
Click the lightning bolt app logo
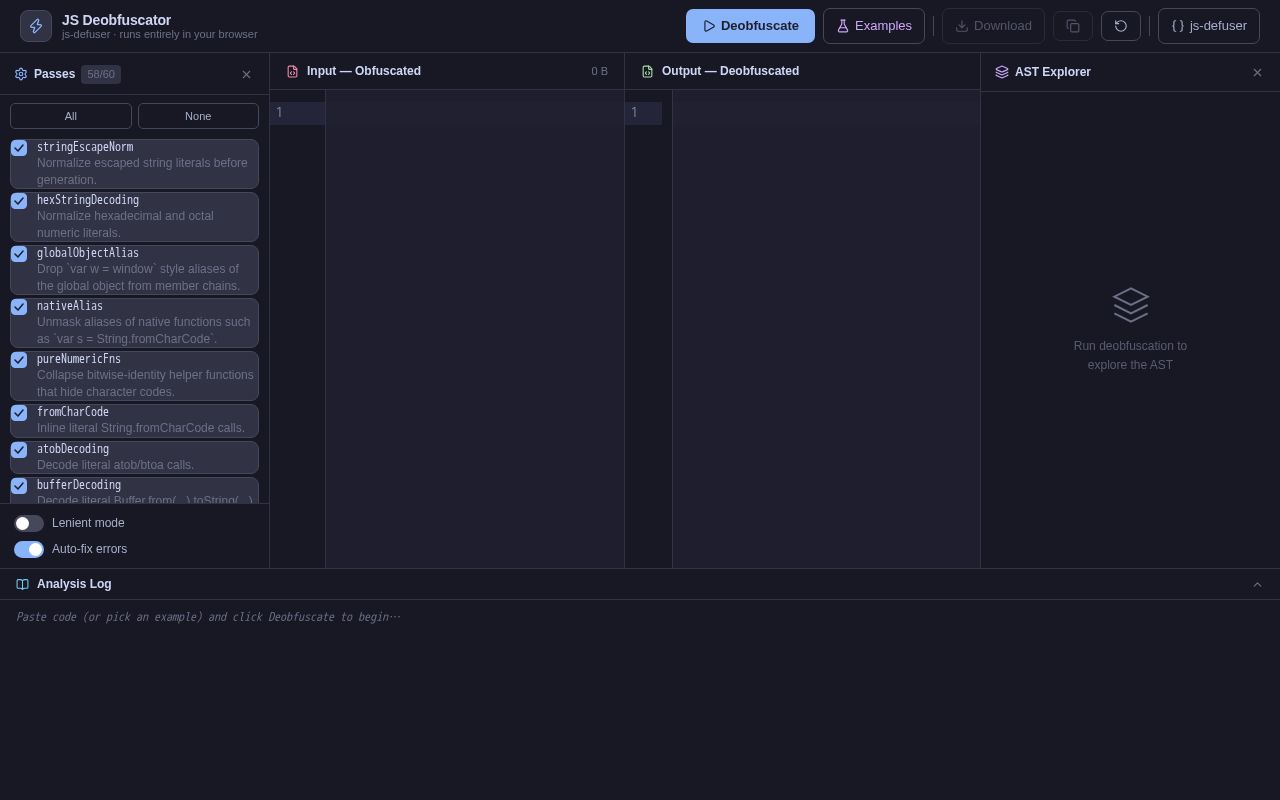tap(36, 26)
